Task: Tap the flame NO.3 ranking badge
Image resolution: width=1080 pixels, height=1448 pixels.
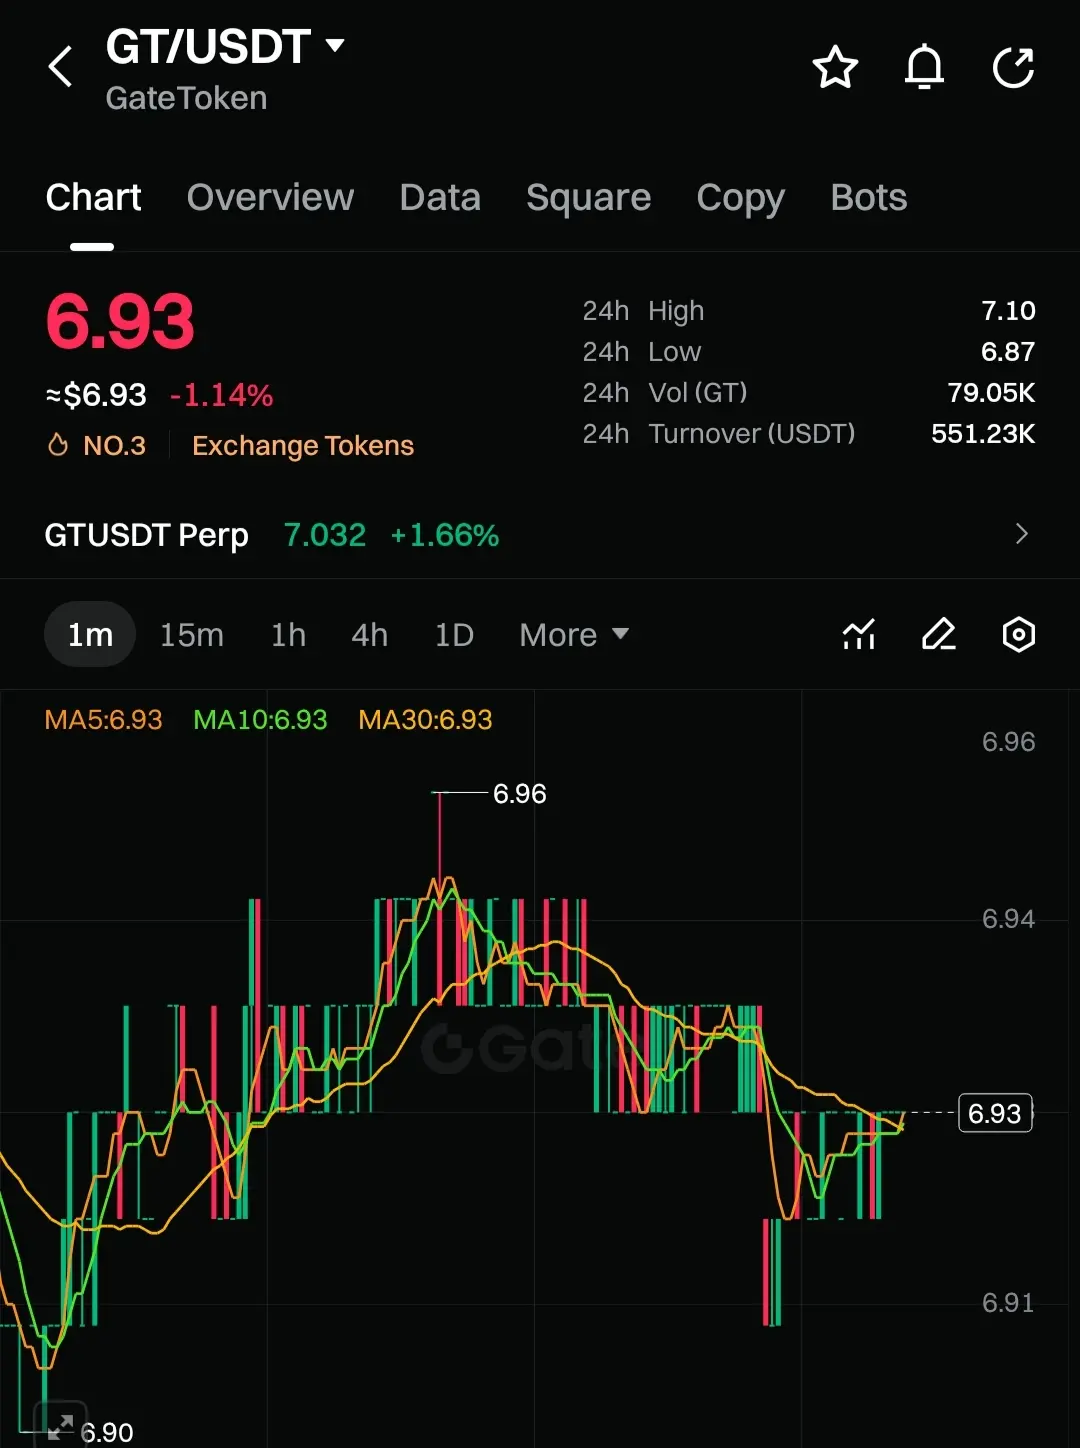Action: pyautogui.click(x=97, y=446)
